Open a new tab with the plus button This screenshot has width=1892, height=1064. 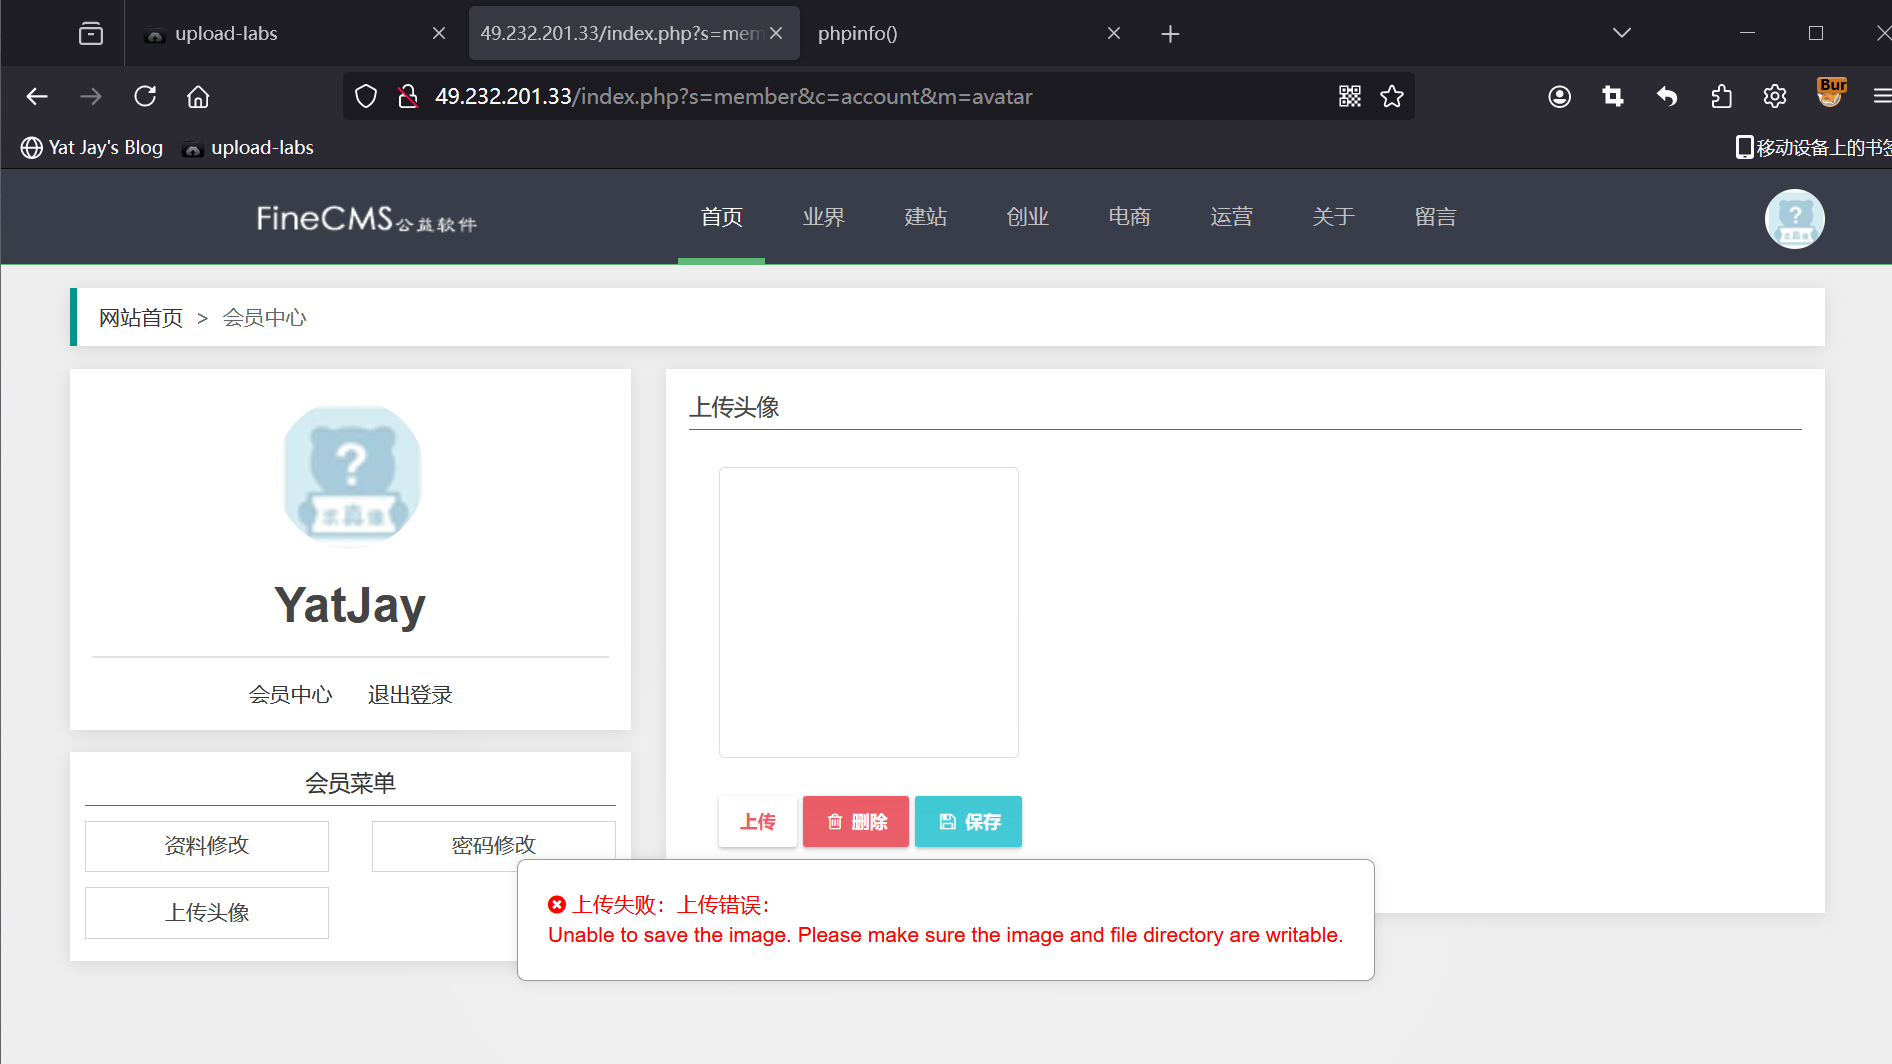[x=1170, y=34]
